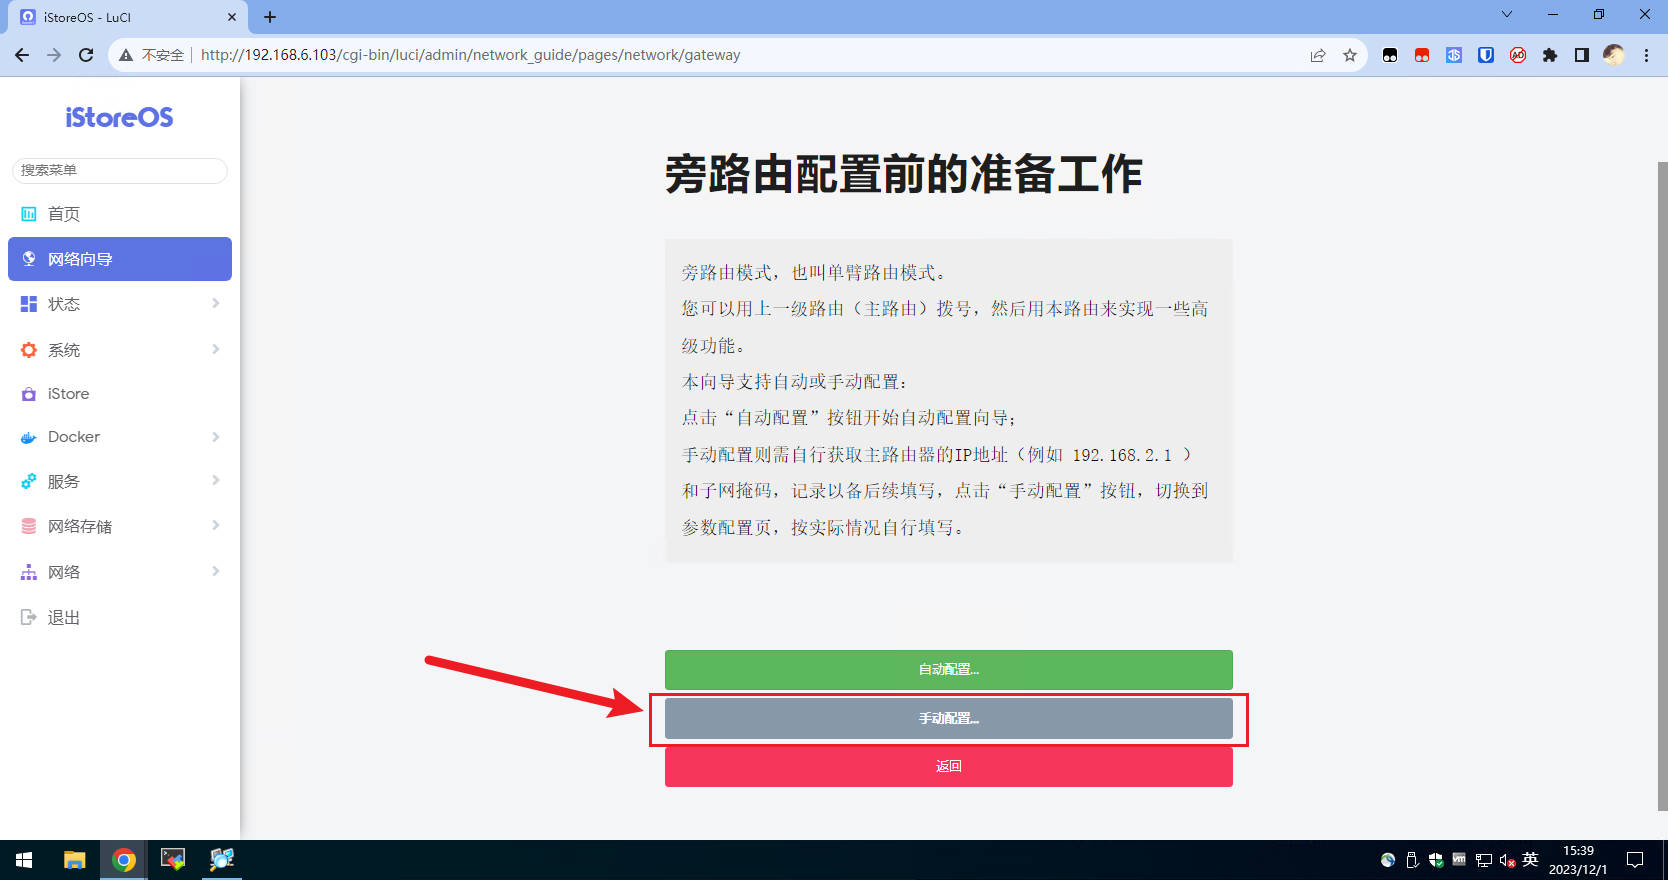The image size is (1668, 880).
Task: Click the iStore shop bag icon
Action: [29, 394]
